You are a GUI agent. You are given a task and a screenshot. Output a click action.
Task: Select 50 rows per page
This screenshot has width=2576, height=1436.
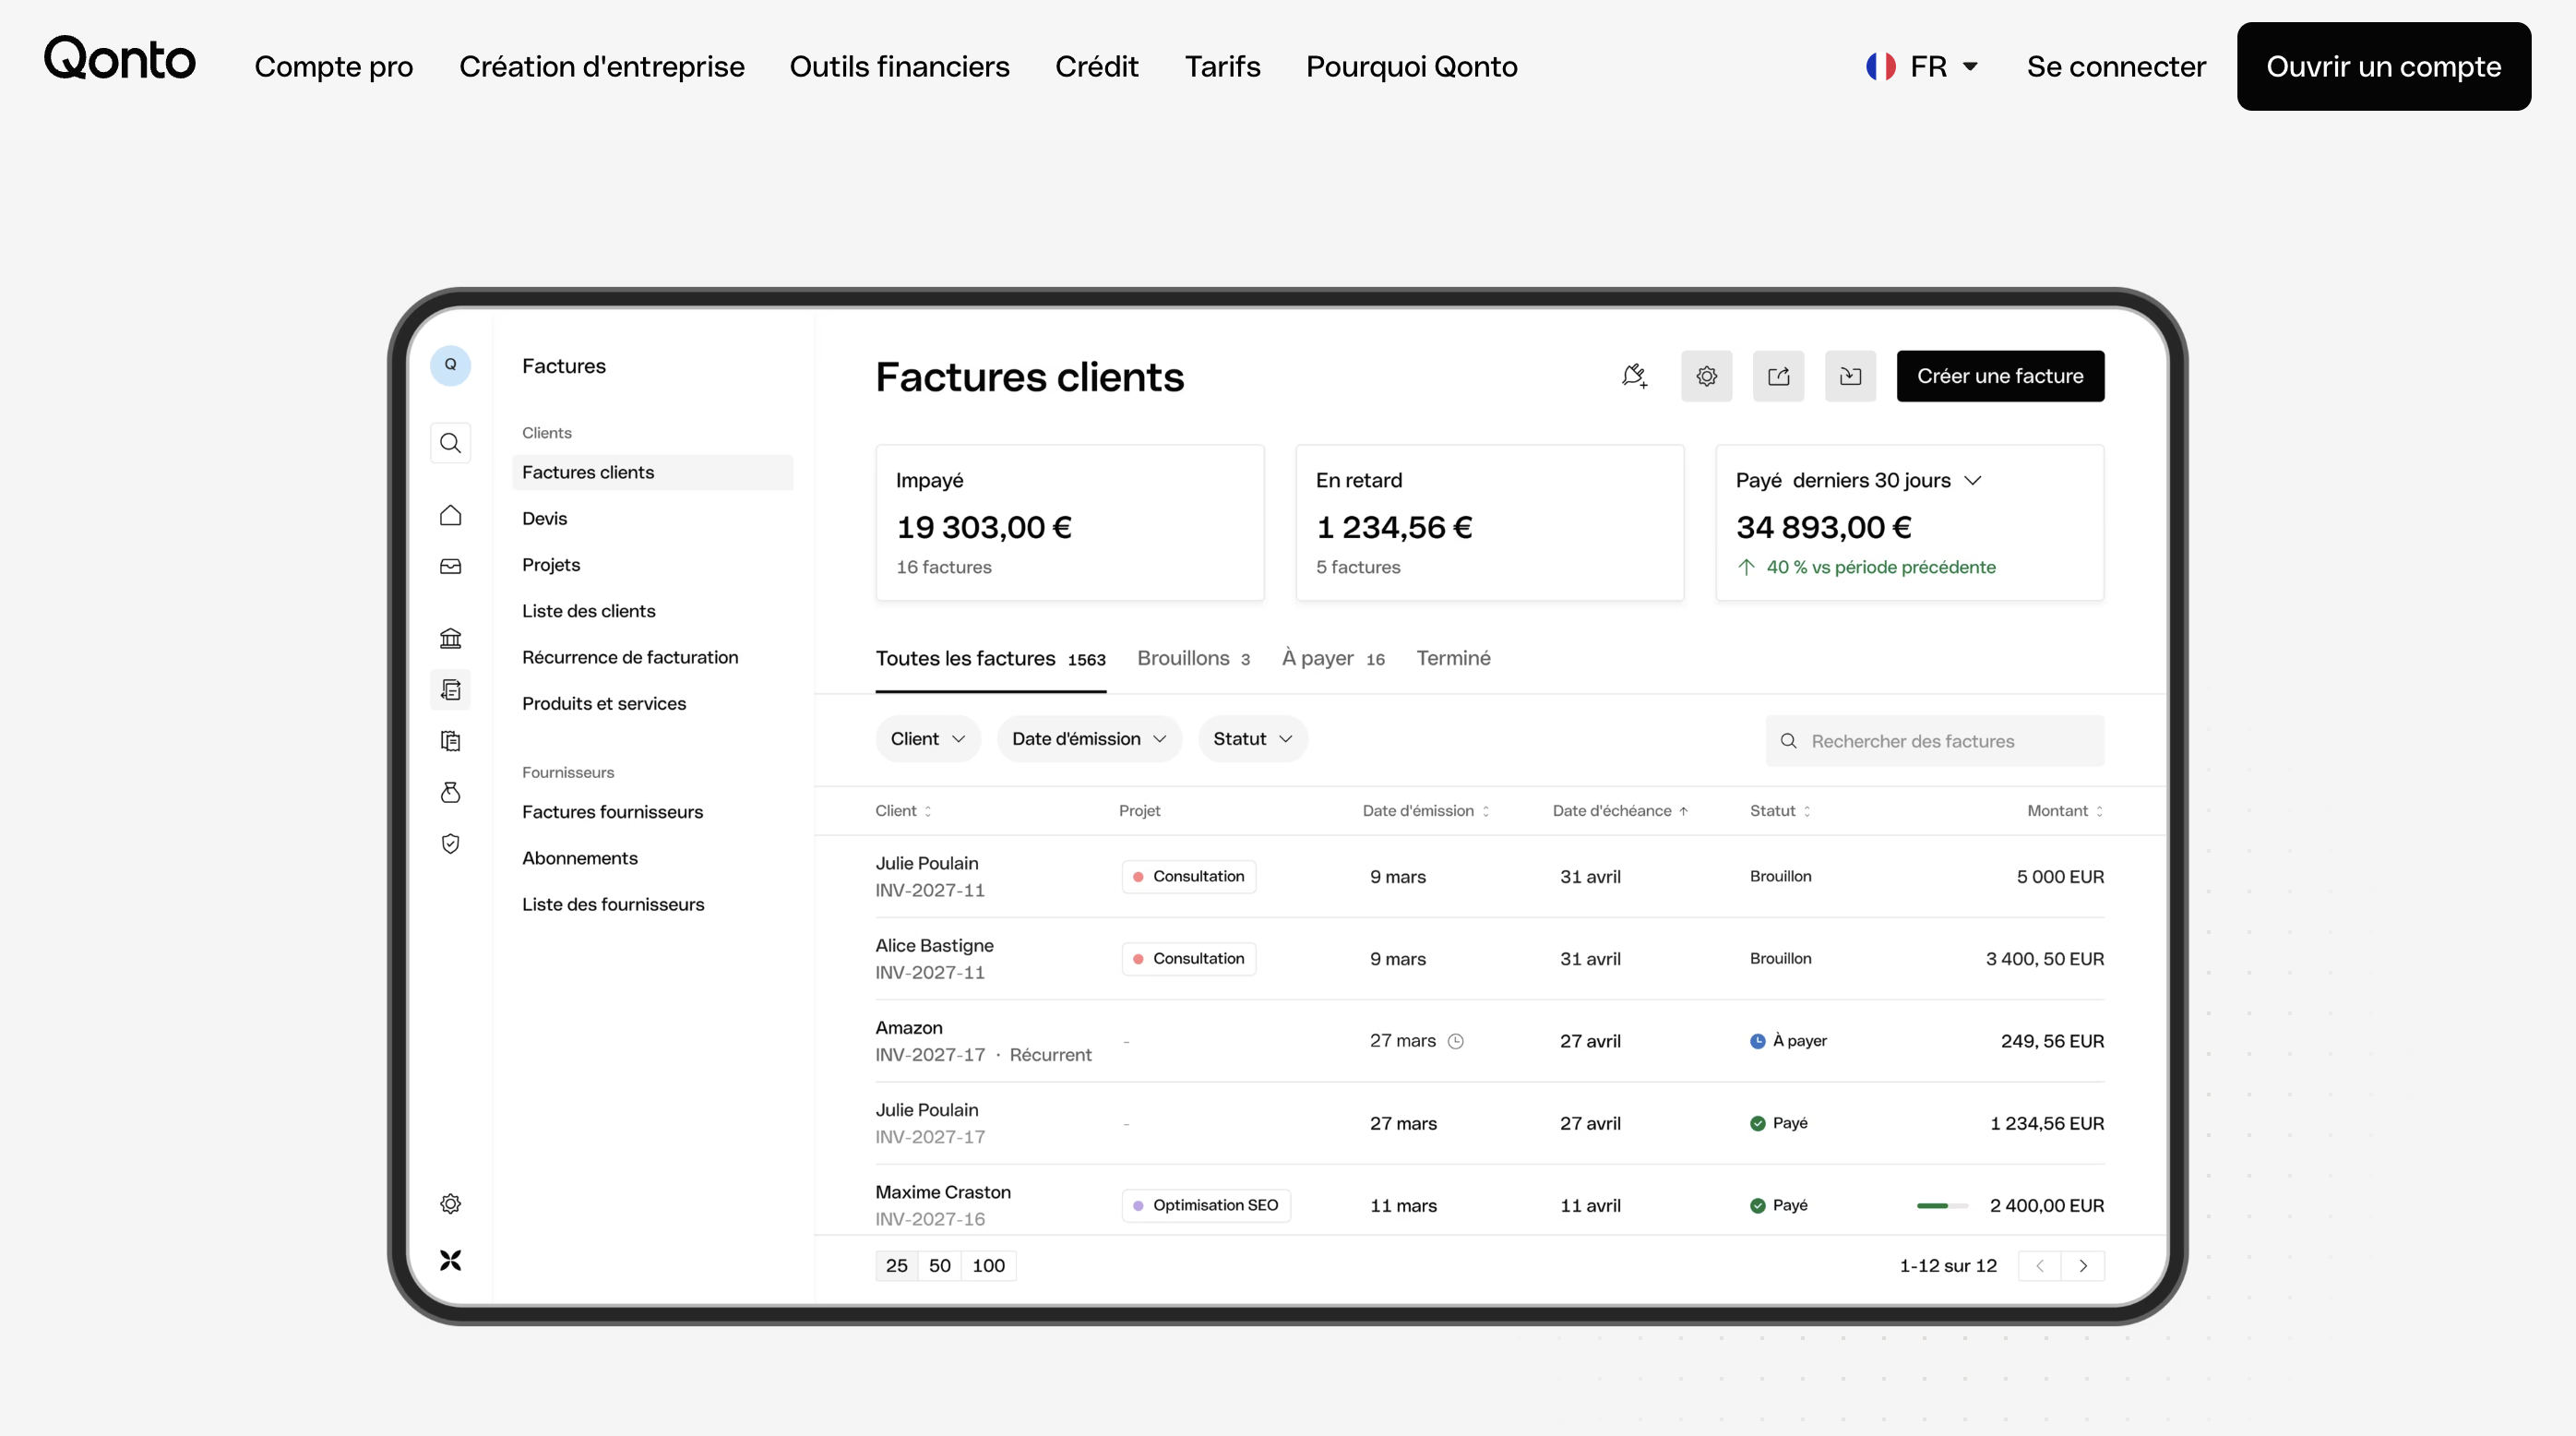click(x=940, y=1266)
